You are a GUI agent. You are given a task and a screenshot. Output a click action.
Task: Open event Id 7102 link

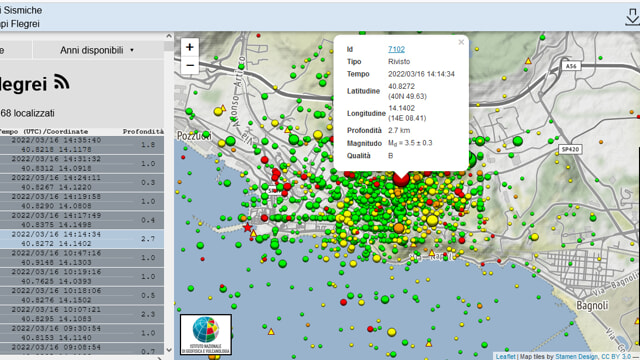pyautogui.click(x=396, y=49)
